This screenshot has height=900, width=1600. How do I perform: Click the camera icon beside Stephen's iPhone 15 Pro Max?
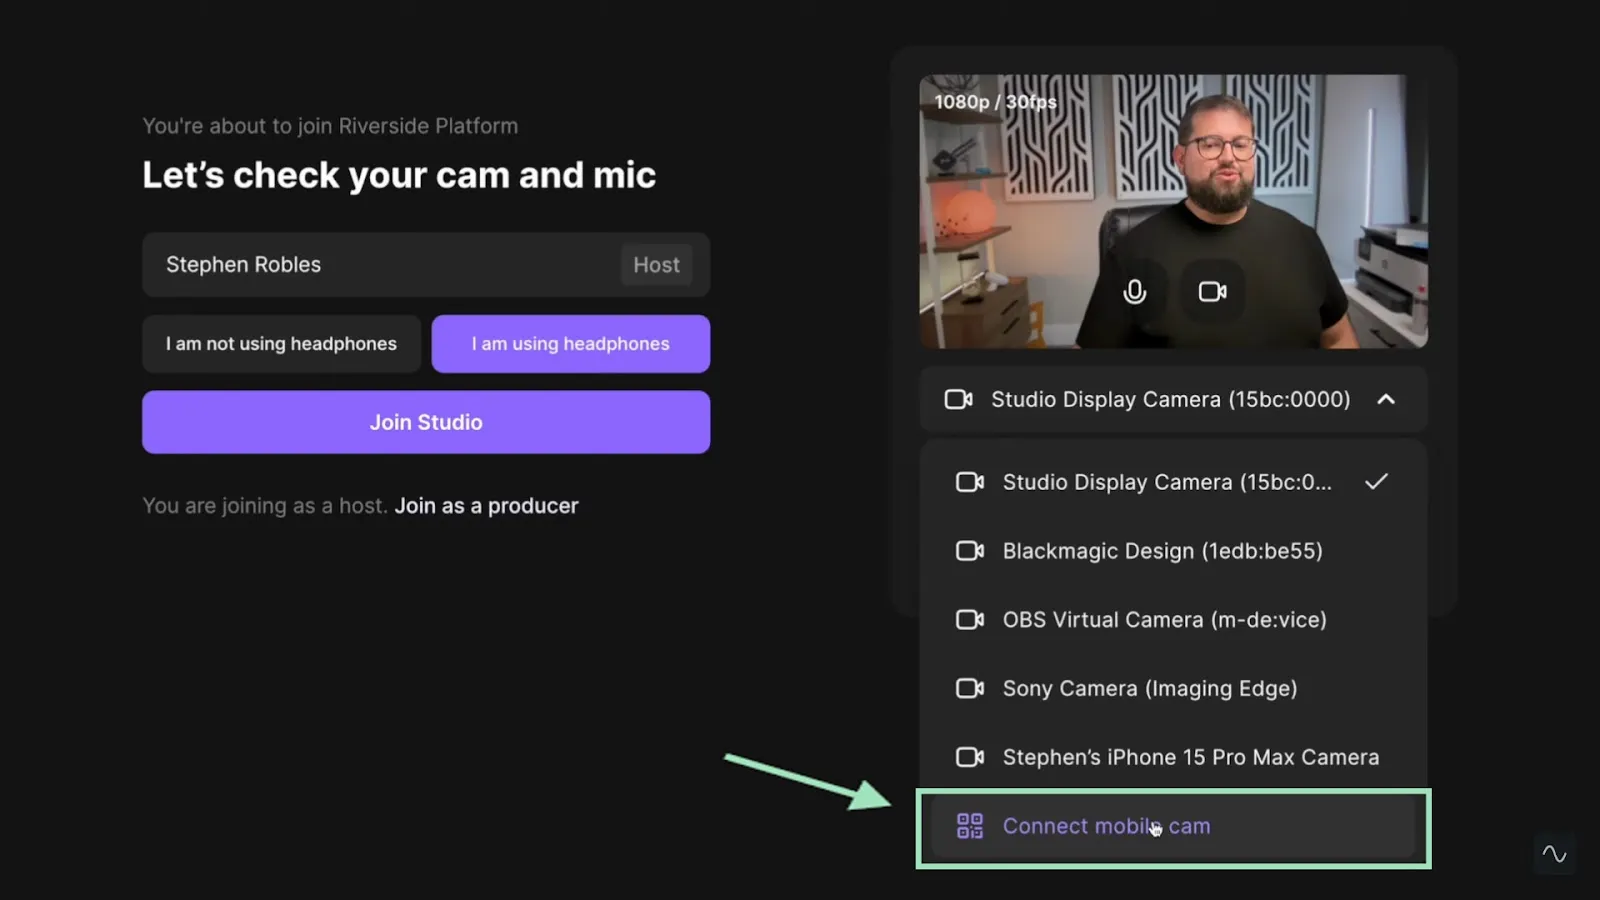pyautogui.click(x=969, y=757)
